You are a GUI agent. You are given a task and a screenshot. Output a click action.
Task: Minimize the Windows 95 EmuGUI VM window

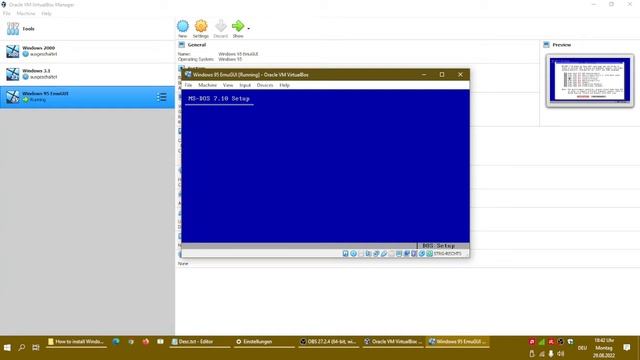424,74
